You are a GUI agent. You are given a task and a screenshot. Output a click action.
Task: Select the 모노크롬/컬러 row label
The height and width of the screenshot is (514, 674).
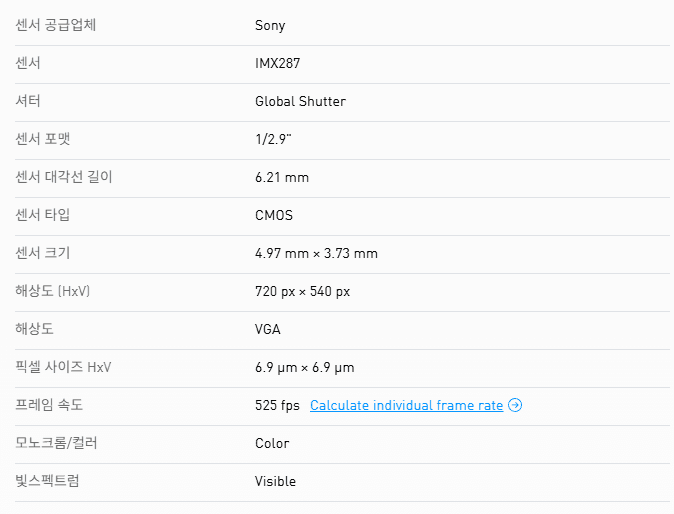(x=57, y=443)
